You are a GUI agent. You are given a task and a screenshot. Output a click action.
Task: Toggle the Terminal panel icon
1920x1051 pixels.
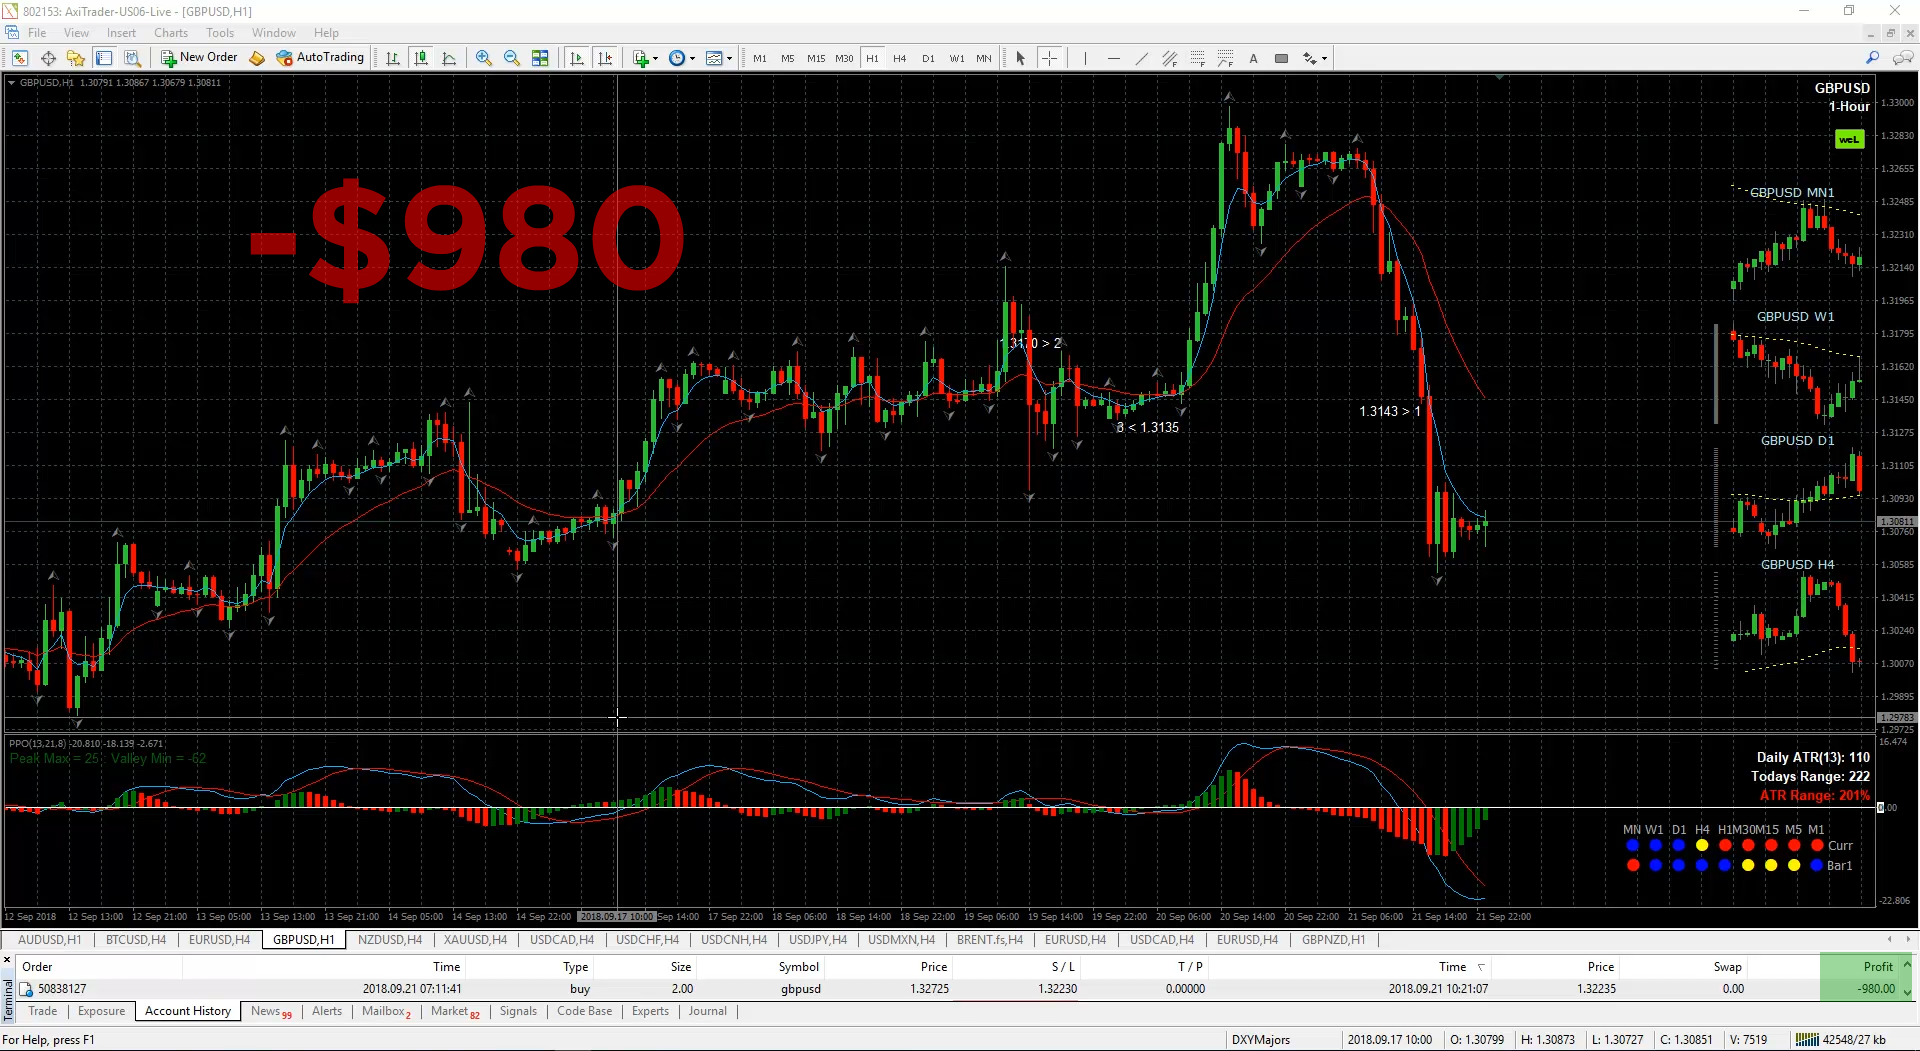pos(104,58)
